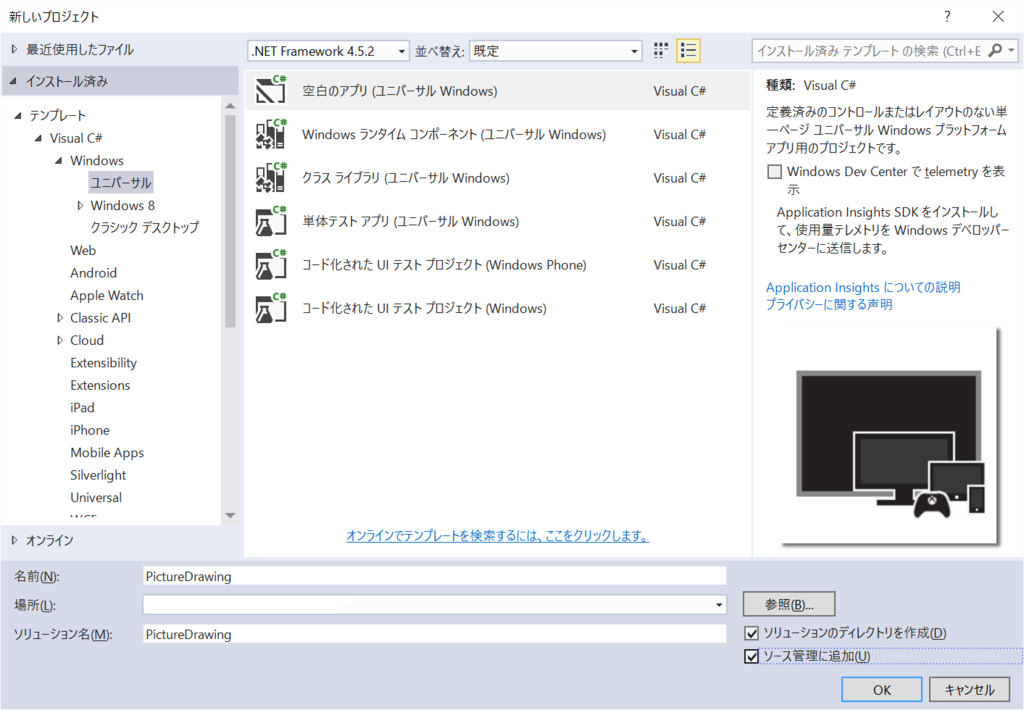
Task: Click tree scrollbar down arrow
Action: pos(230,515)
